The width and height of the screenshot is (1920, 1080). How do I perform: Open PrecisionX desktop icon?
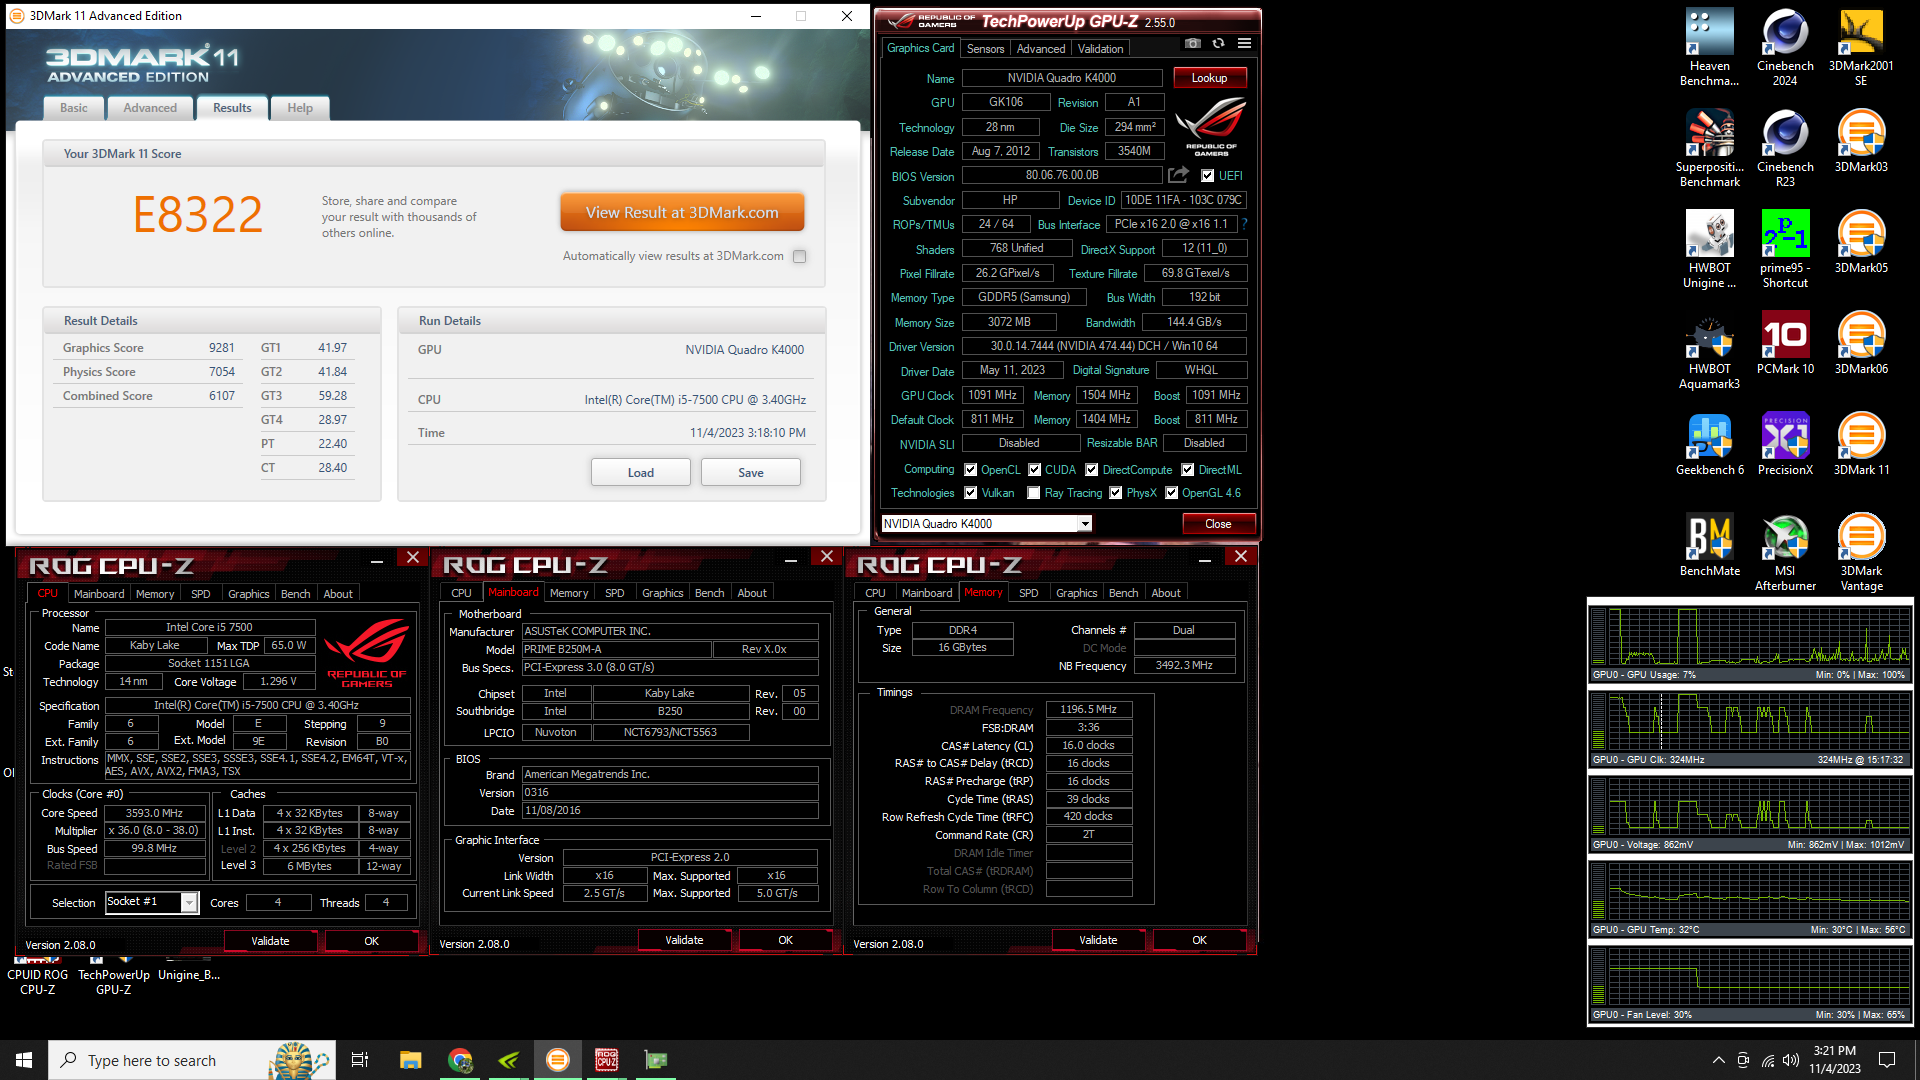click(1785, 443)
